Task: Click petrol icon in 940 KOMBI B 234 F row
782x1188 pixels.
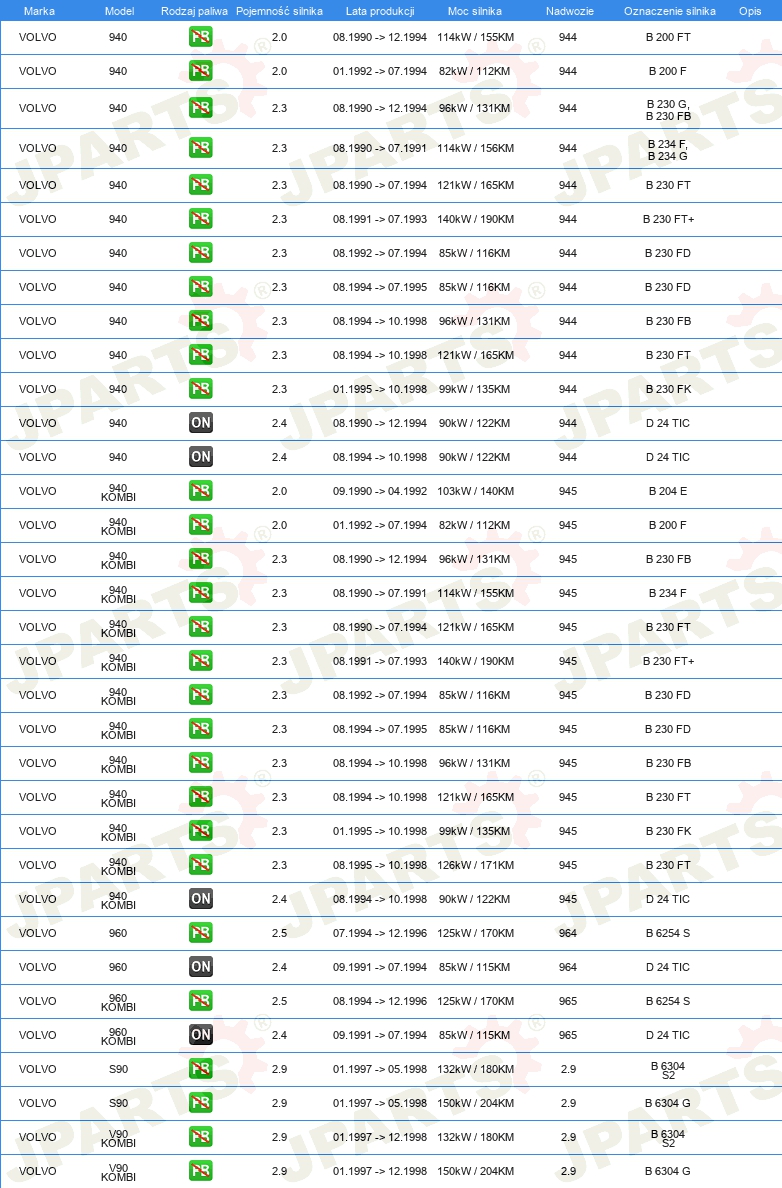Action: [201, 593]
